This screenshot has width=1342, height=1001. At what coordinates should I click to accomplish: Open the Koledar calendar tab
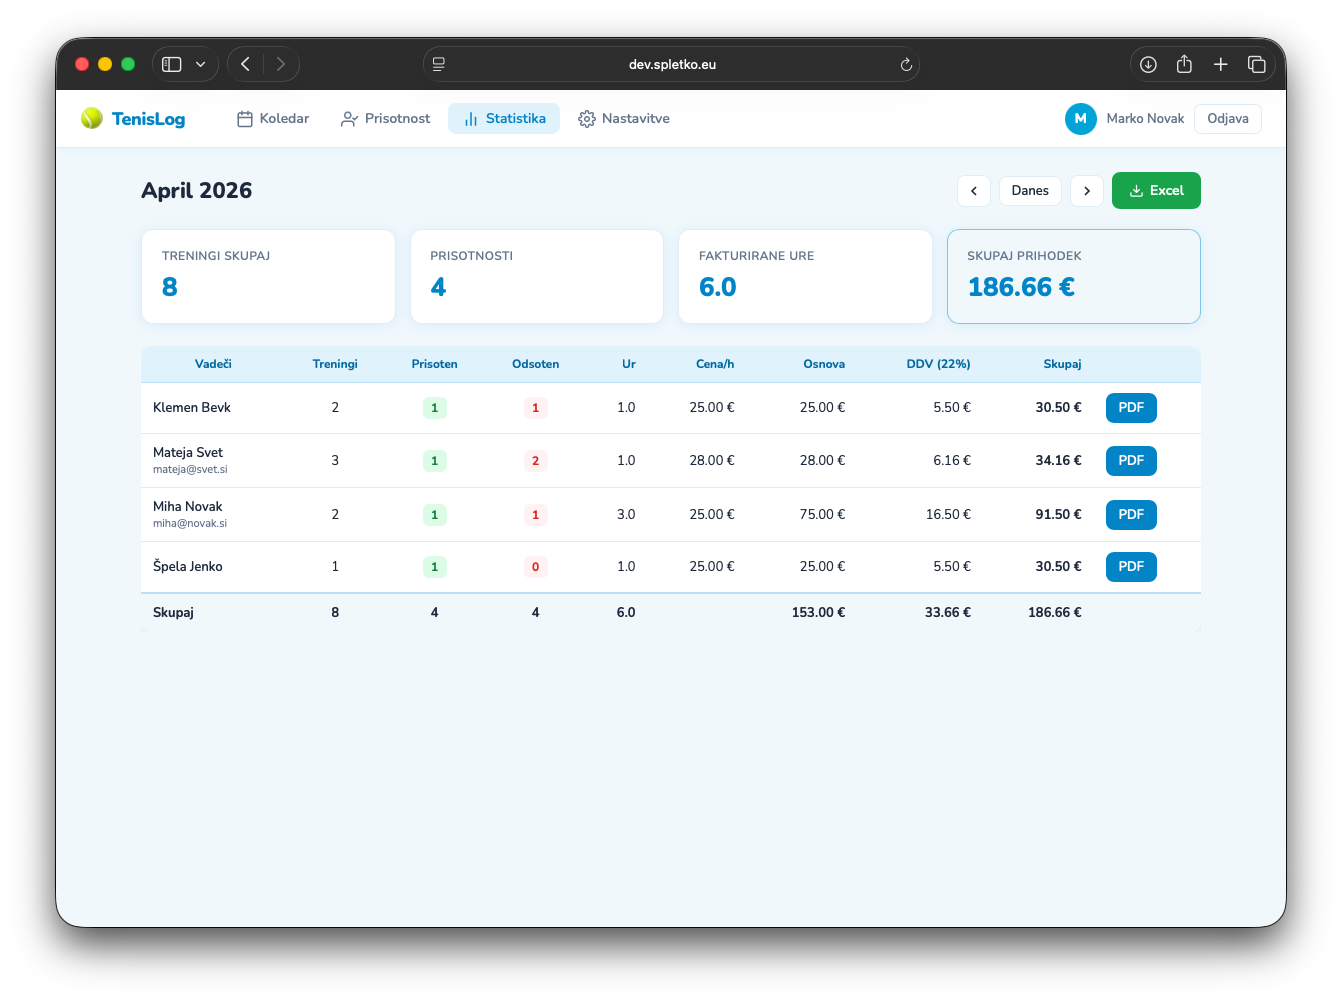coord(273,119)
